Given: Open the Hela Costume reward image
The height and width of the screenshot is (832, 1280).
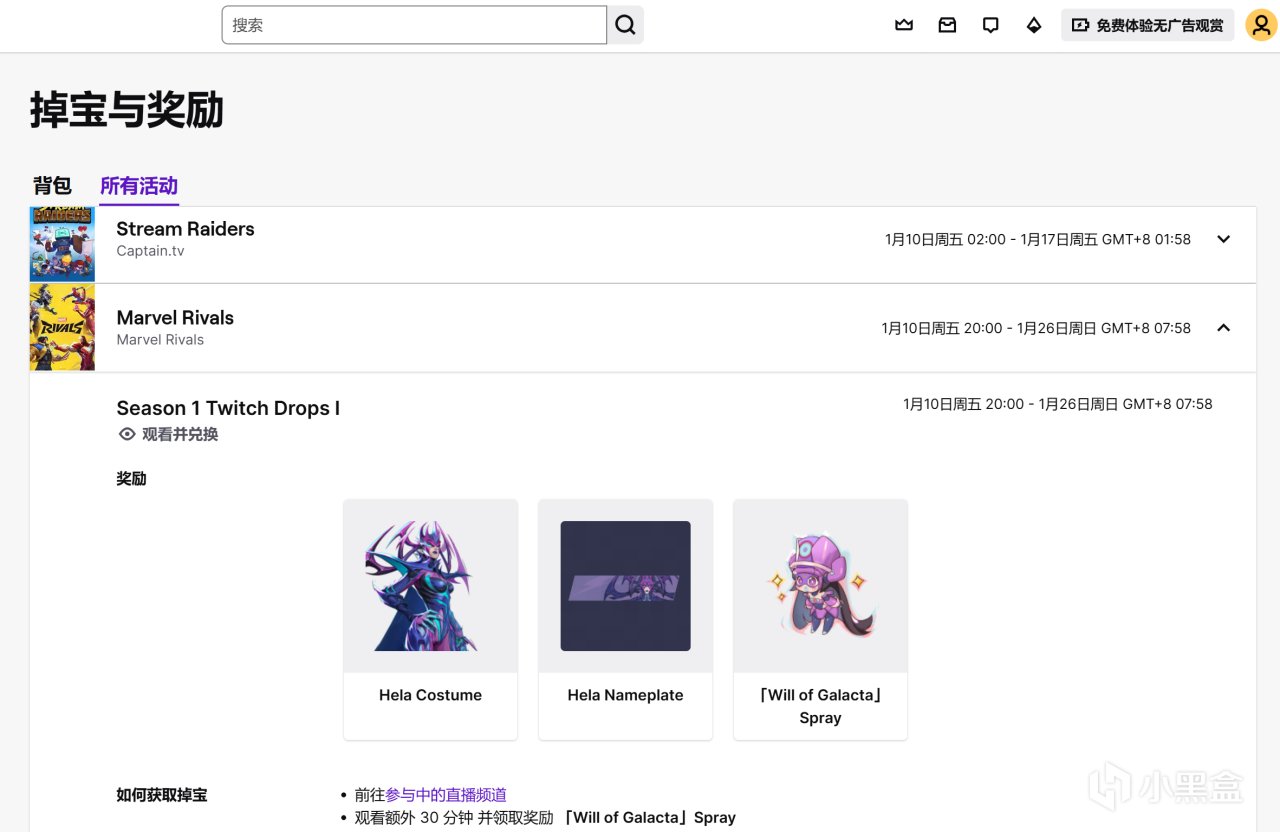Looking at the screenshot, I should click(x=430, y=586).
